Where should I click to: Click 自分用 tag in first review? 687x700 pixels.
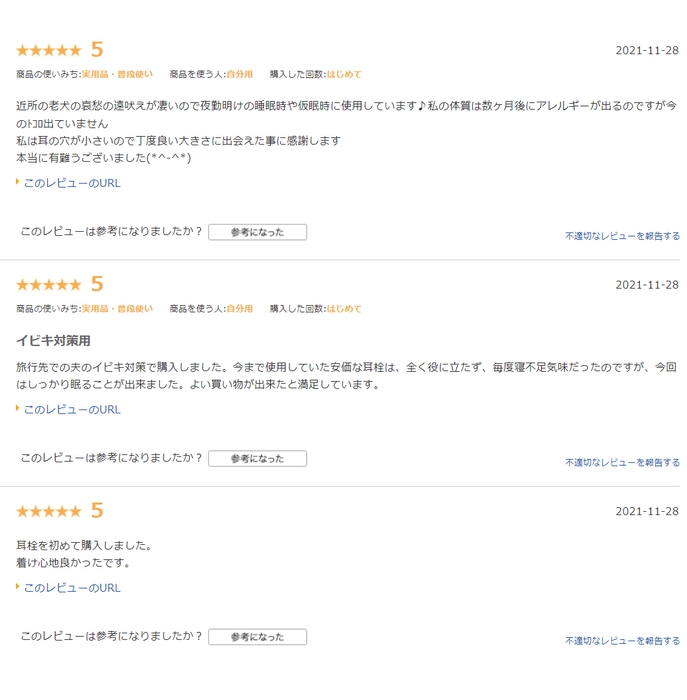pos(239,74)
